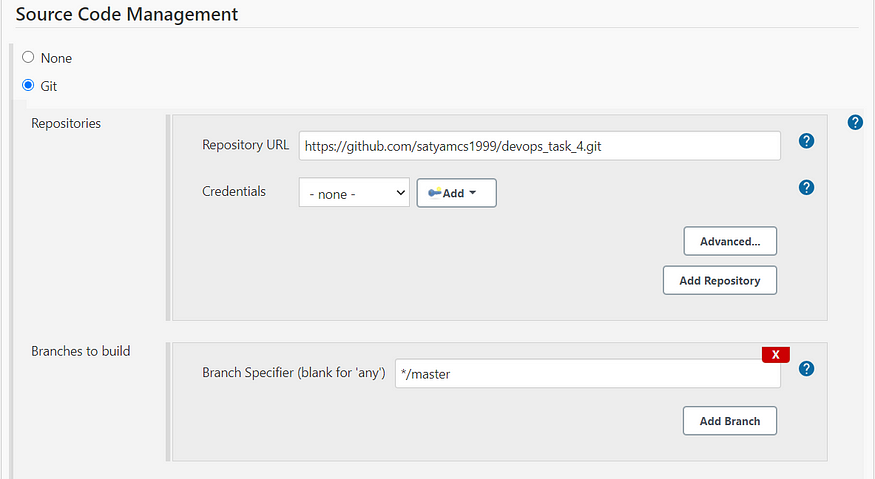Click the Repository URL label text
The width and height of the screenshot is (875, 479).
(246, 145)
